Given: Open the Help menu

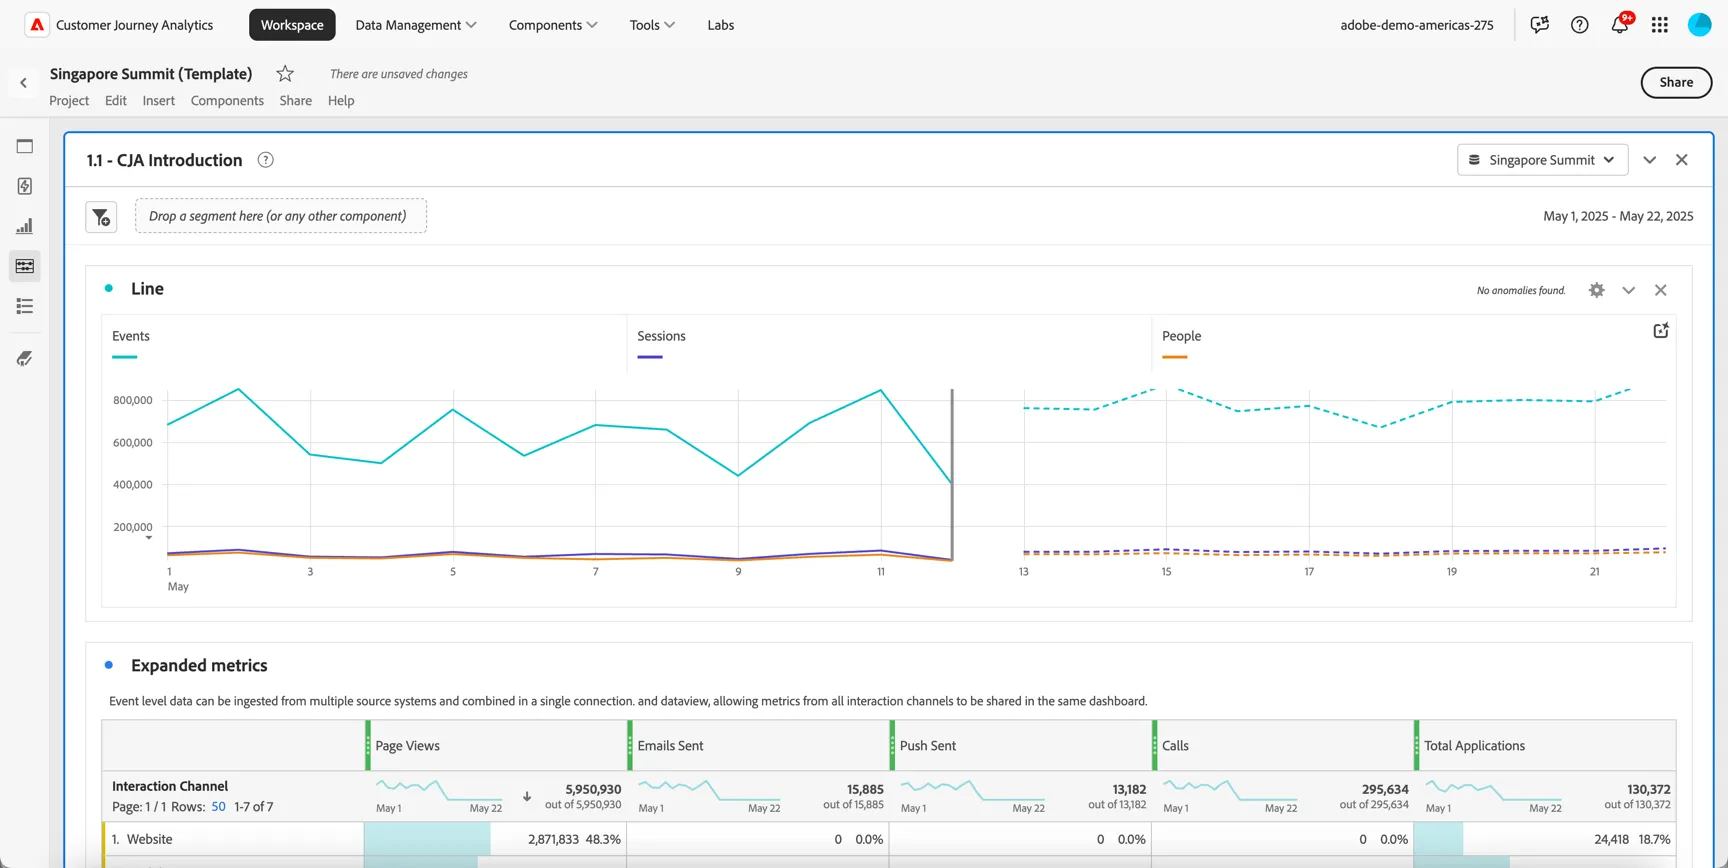Looking at the screenshot, I should pos(341,100).
